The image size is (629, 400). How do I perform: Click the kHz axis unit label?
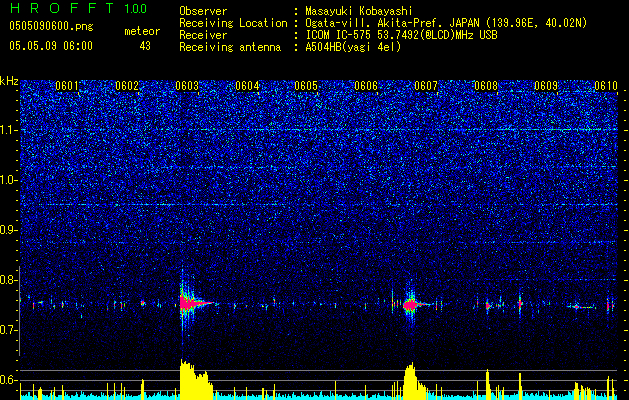coord(9,81)
